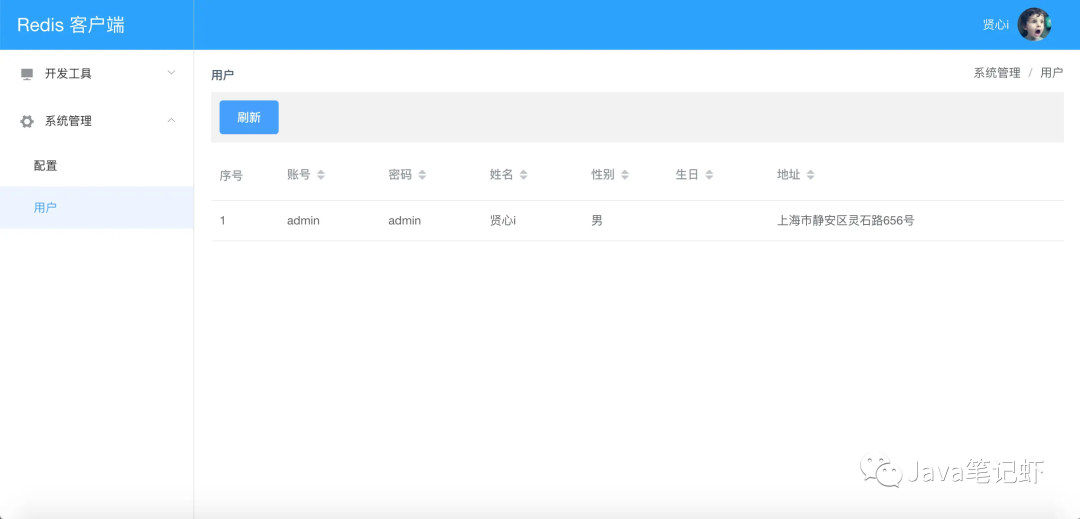Click the Redis 客户端 title

pos(71,25)
